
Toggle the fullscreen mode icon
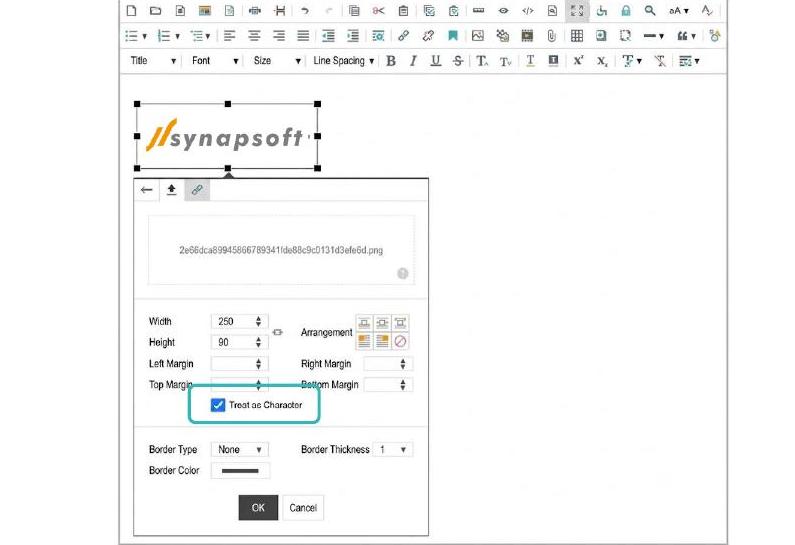tap(577, 11)
